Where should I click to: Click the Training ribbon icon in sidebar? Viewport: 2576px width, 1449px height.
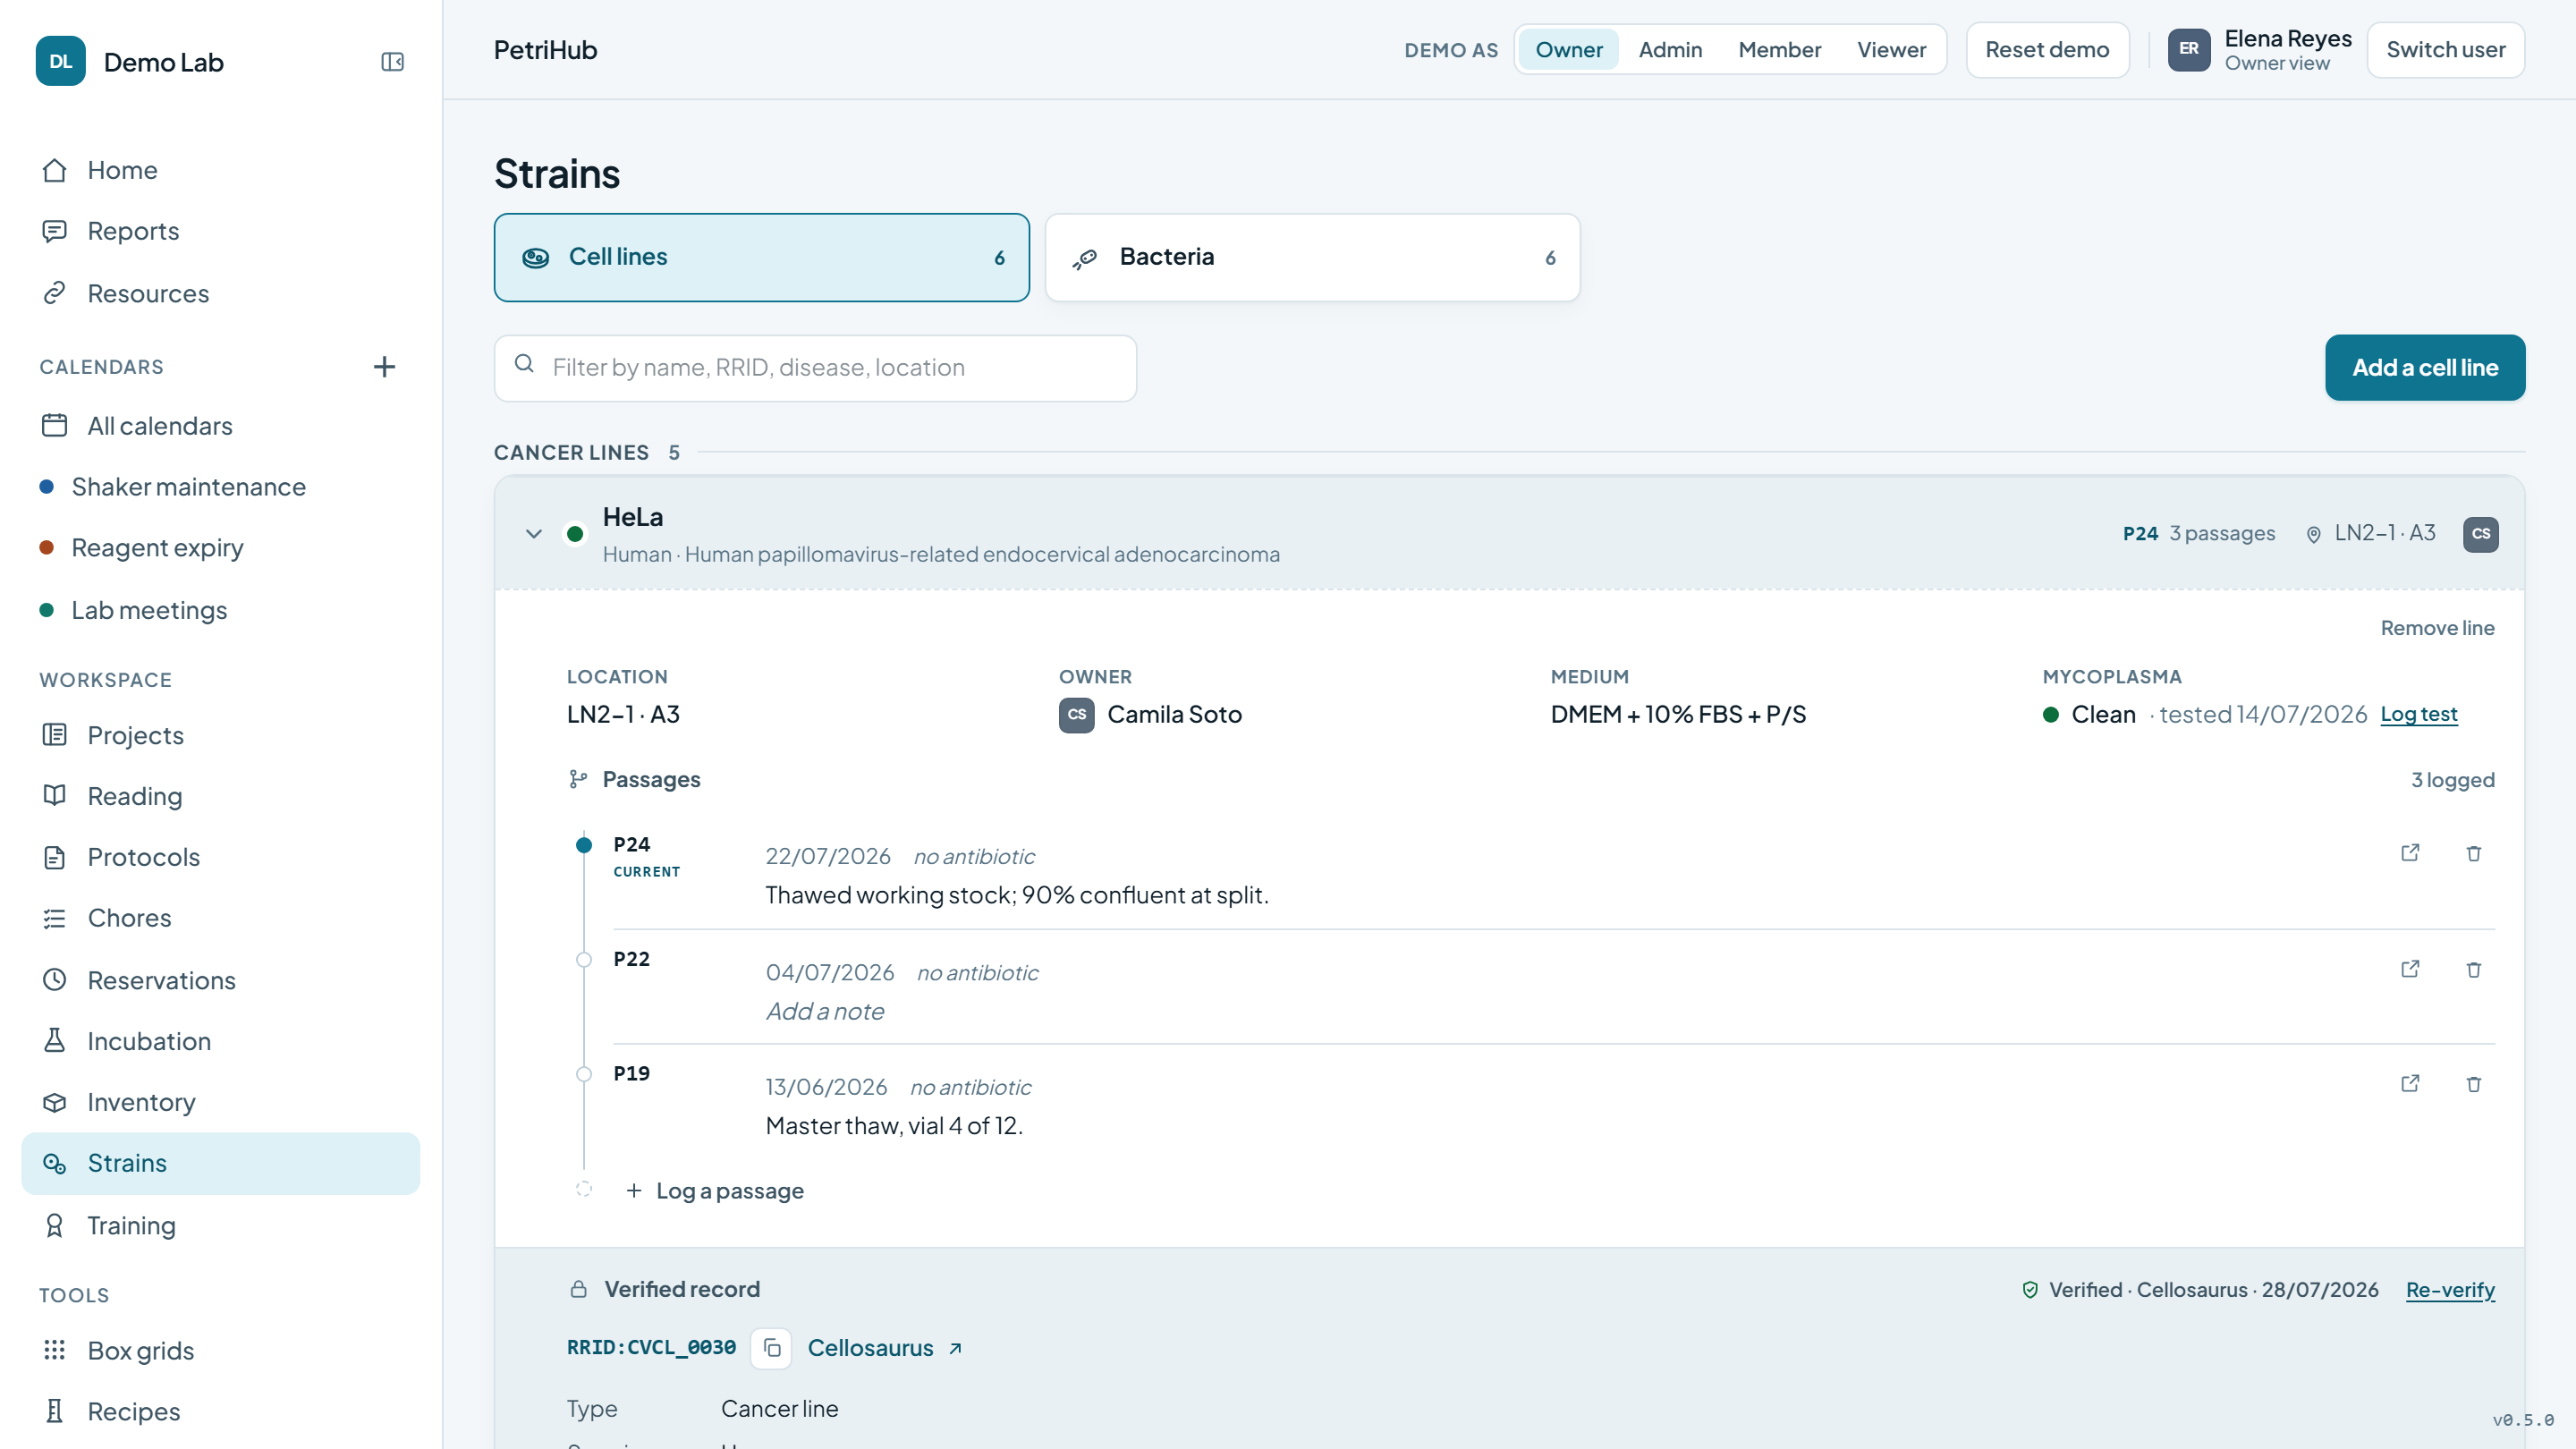click(x=55, y=1225)
